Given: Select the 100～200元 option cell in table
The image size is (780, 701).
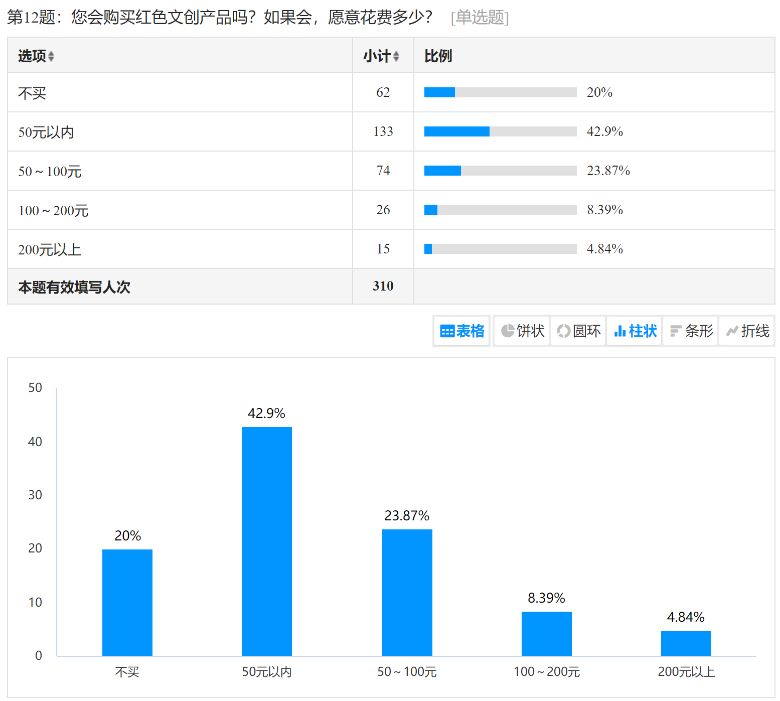Looking at the screenshot, I should coord(54,210).
